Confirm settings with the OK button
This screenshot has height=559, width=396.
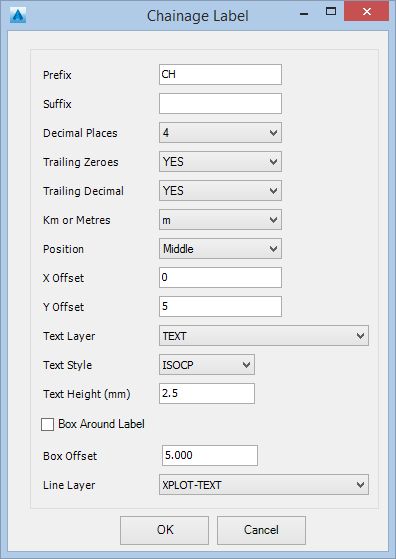[x=164, y=530]
